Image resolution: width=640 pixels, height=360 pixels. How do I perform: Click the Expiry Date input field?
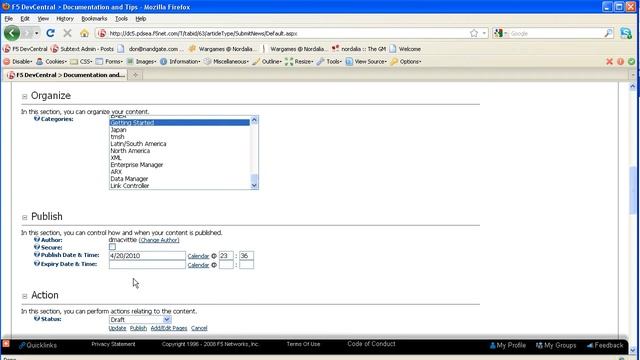click(147, 264)
